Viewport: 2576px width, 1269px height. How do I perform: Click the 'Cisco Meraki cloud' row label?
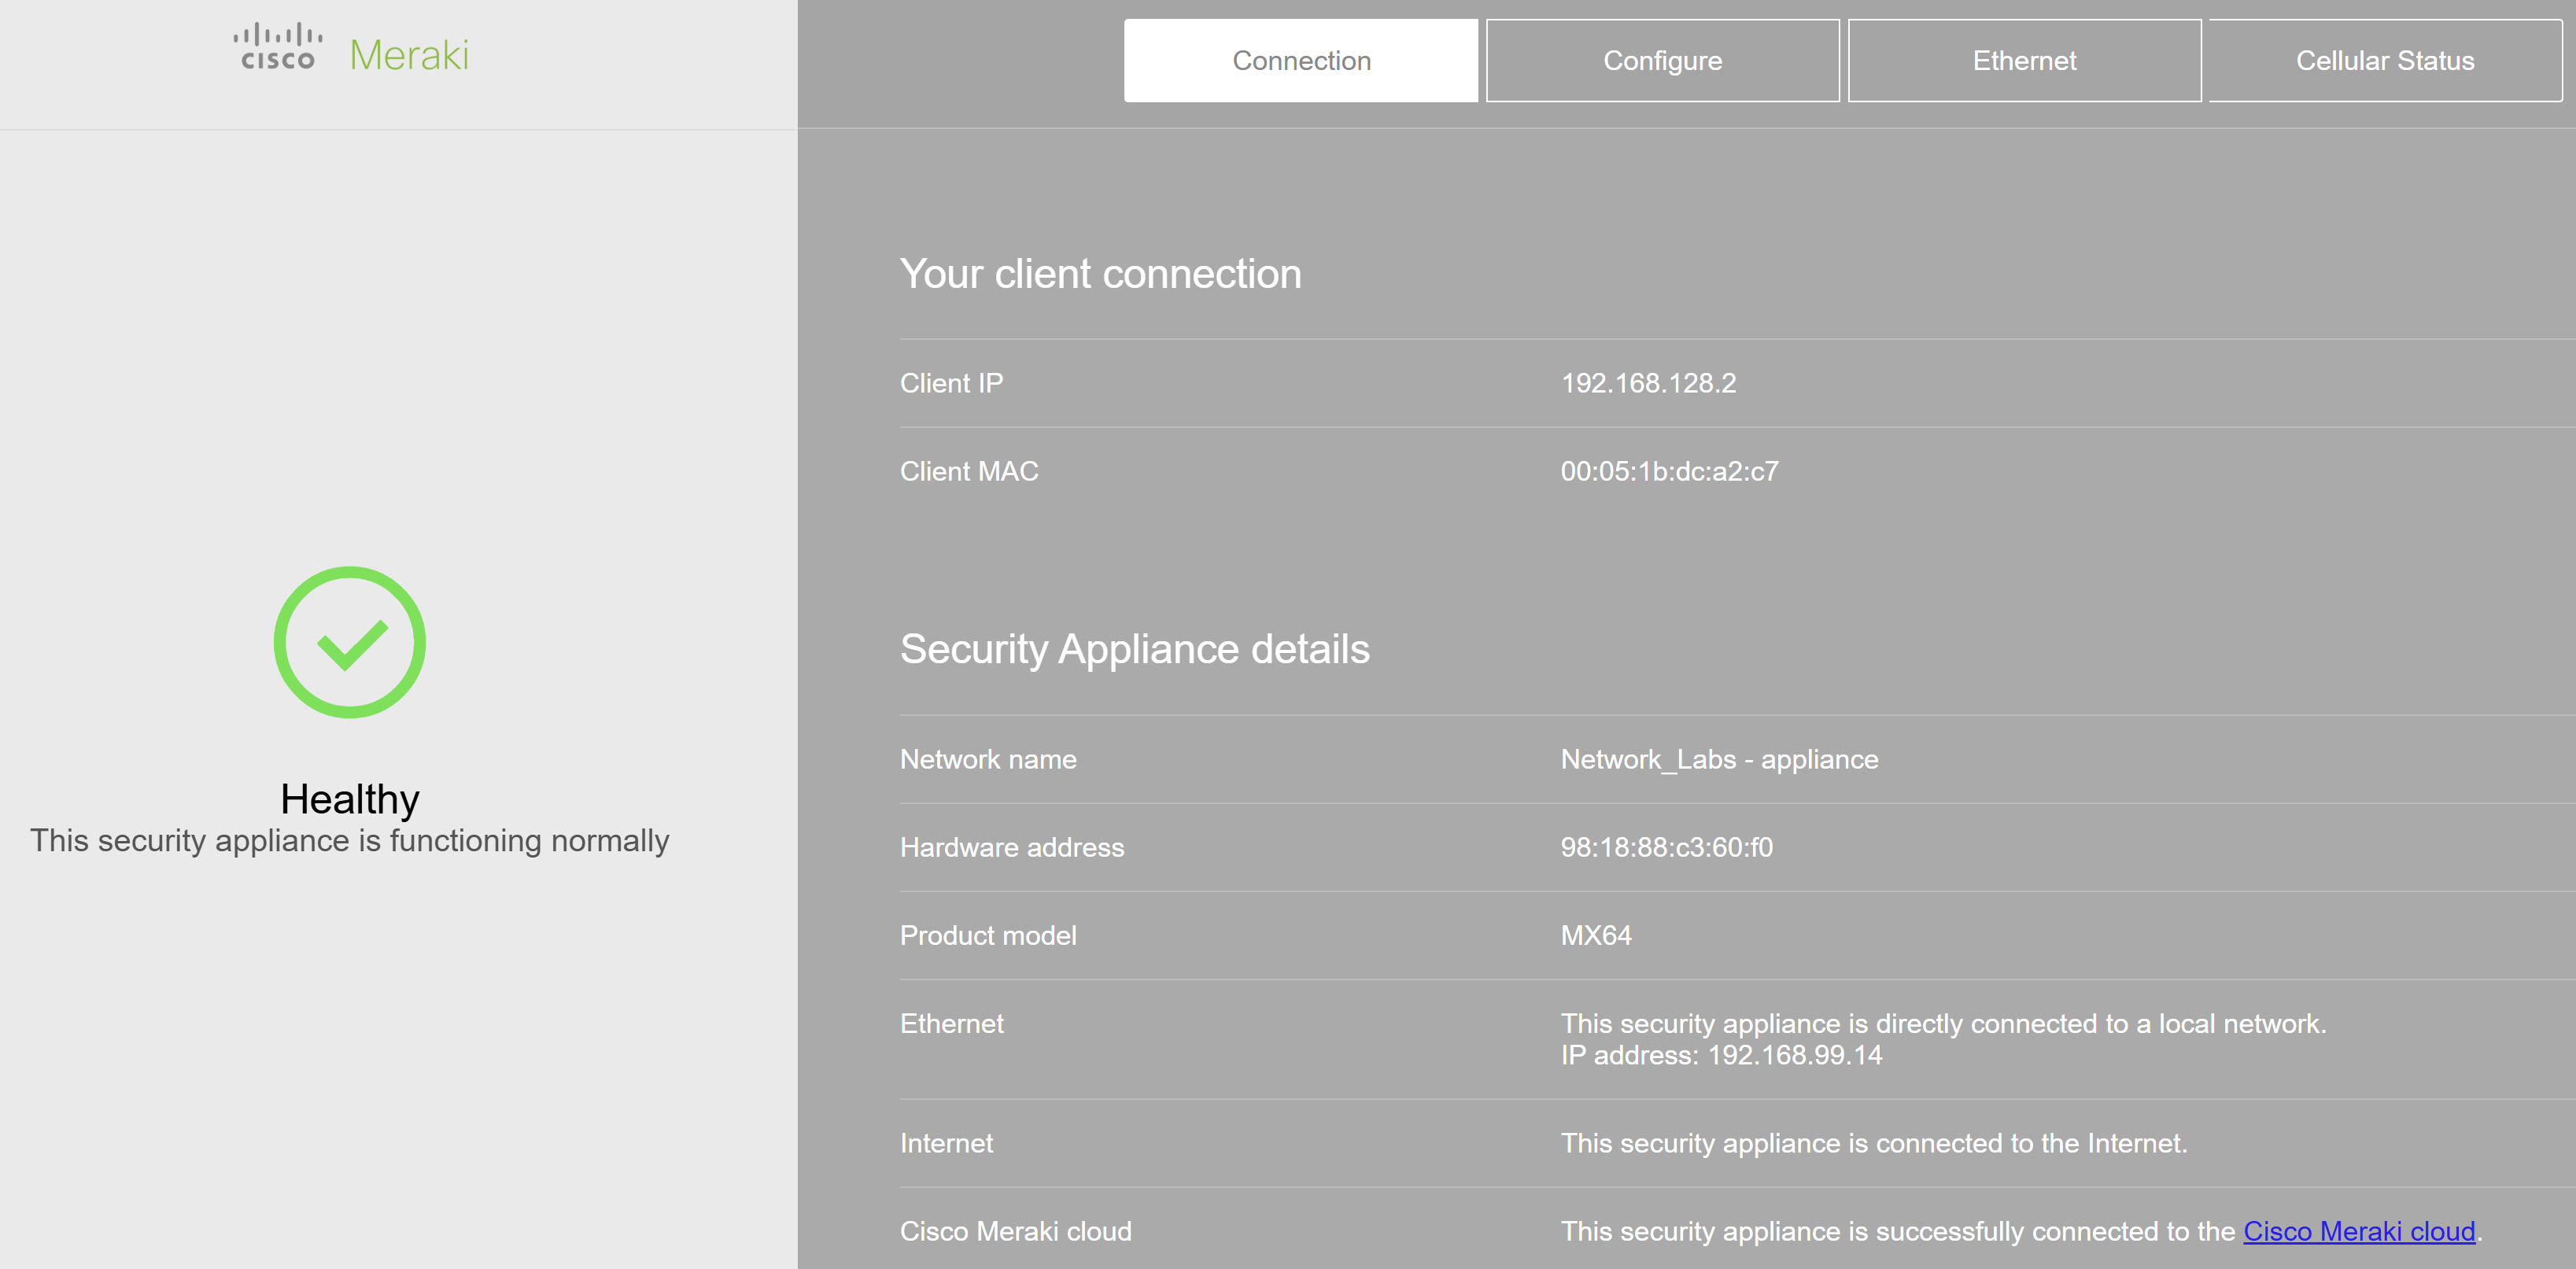(x=1015, y=1231)
